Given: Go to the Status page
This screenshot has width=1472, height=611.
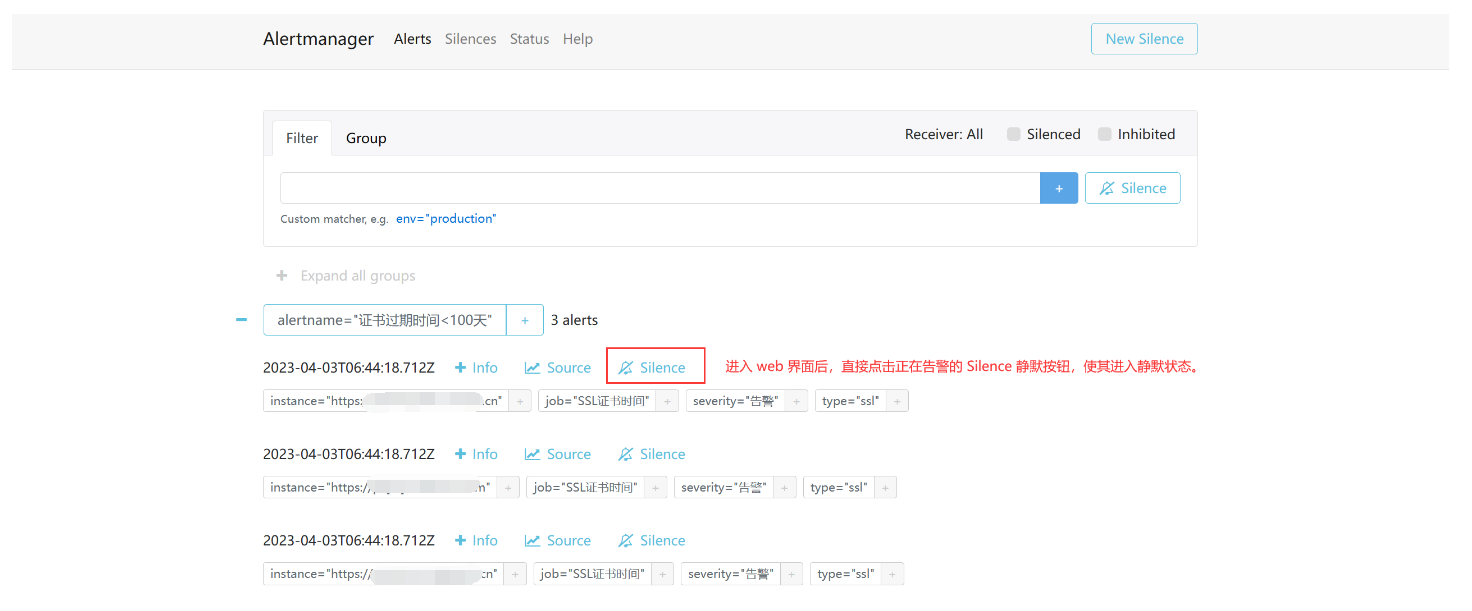Looking at the screenshot, I should point(529,39).
